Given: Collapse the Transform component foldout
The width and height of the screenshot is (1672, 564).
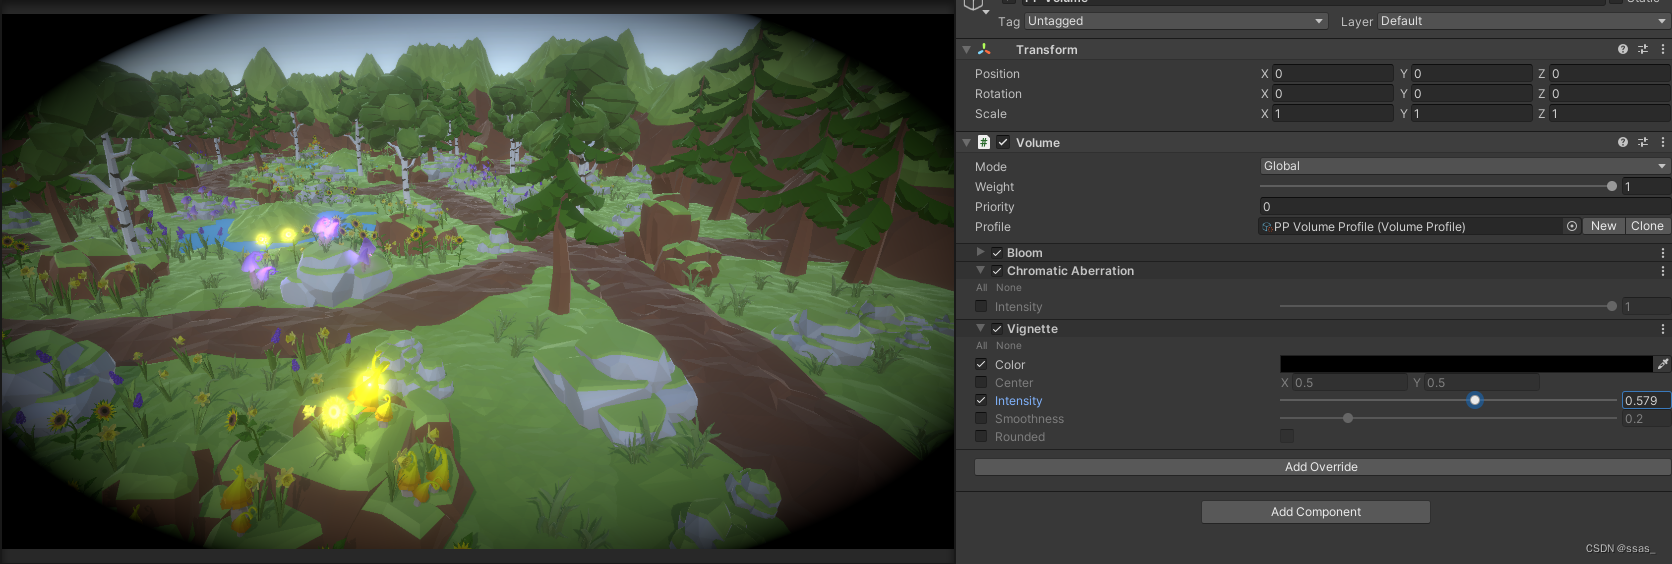Looking at the screenshot, I should point(966,49).
